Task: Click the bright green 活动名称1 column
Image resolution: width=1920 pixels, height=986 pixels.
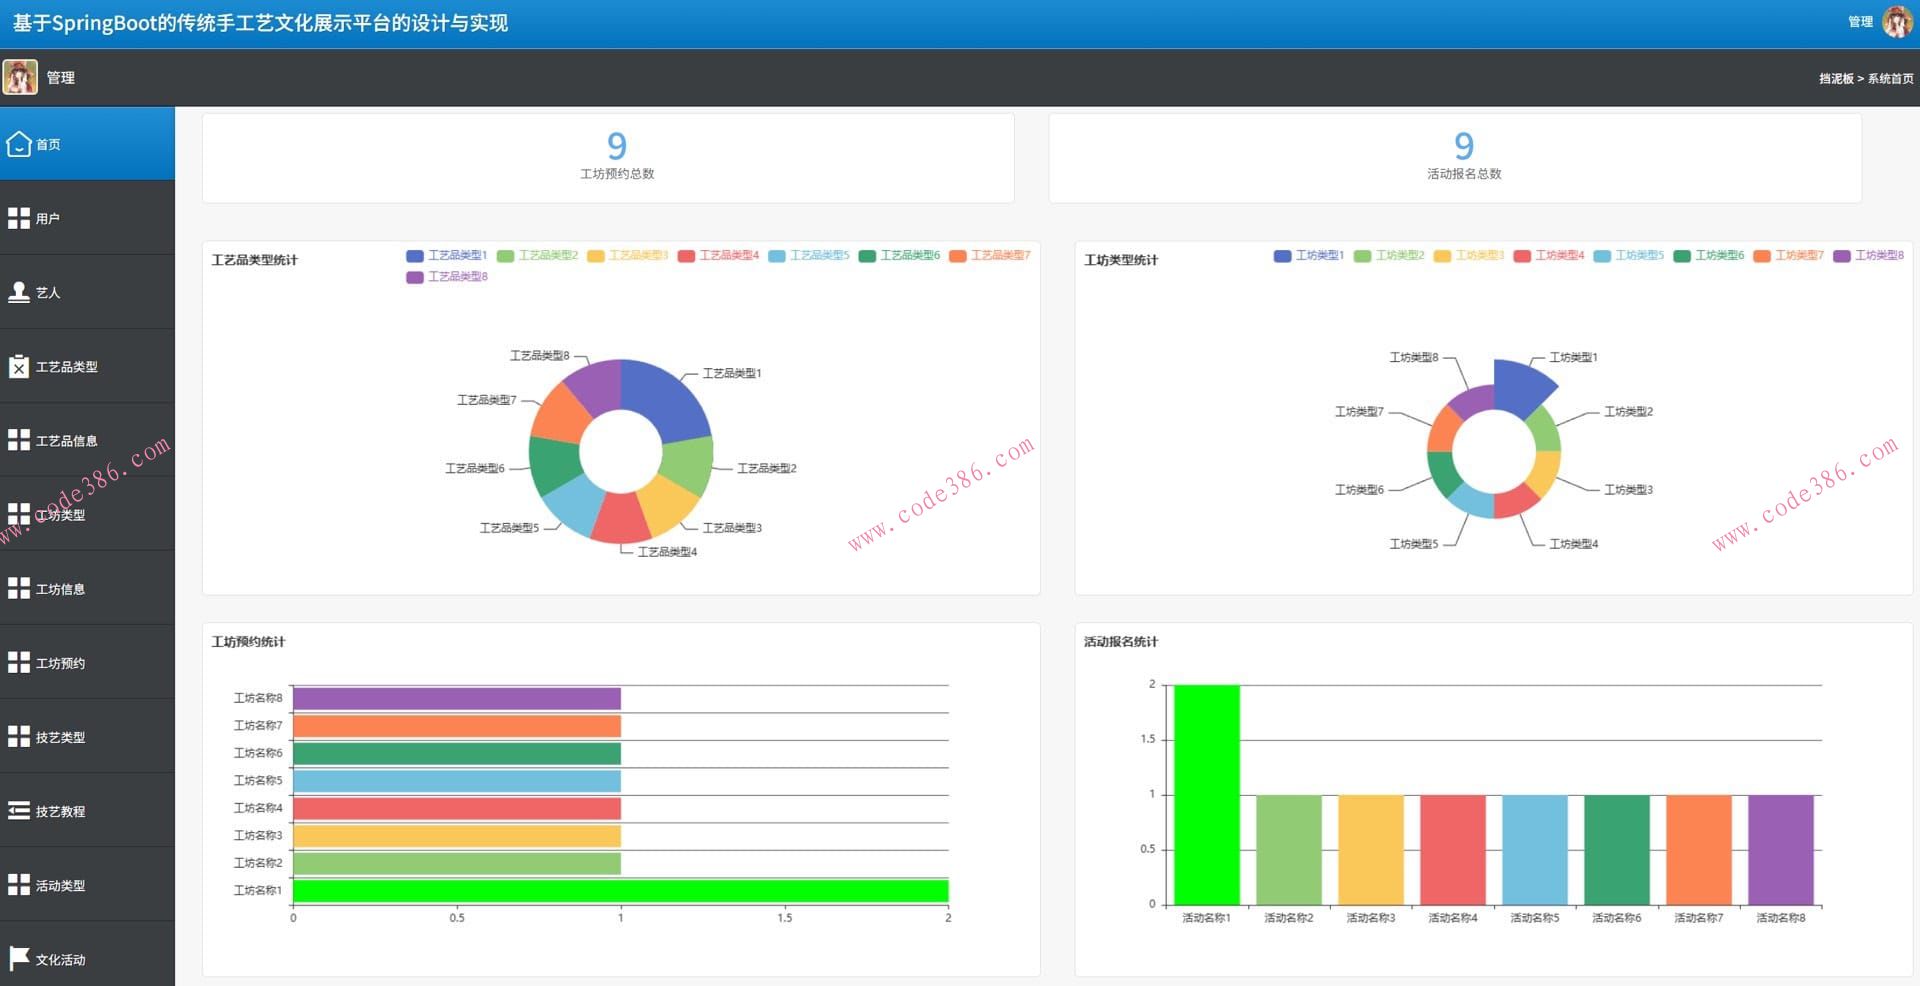Action: coord(1207,795)
